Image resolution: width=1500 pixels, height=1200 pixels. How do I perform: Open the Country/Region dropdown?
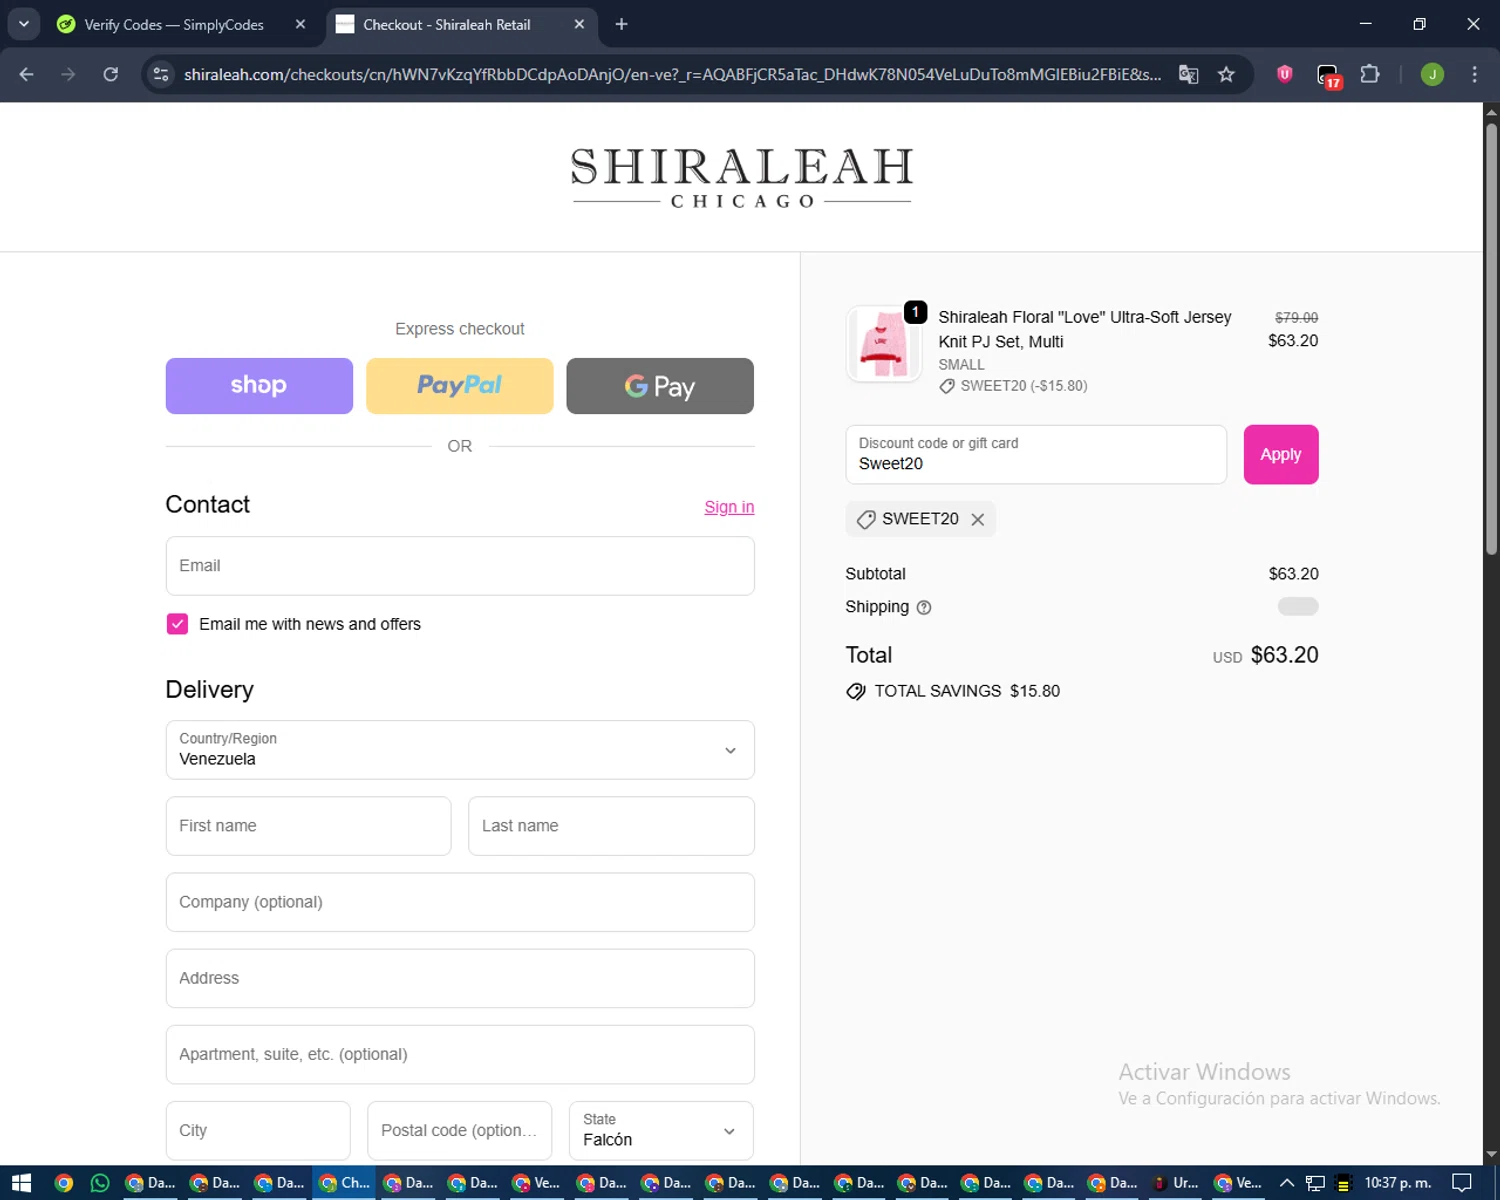click(x=460, y=750)
